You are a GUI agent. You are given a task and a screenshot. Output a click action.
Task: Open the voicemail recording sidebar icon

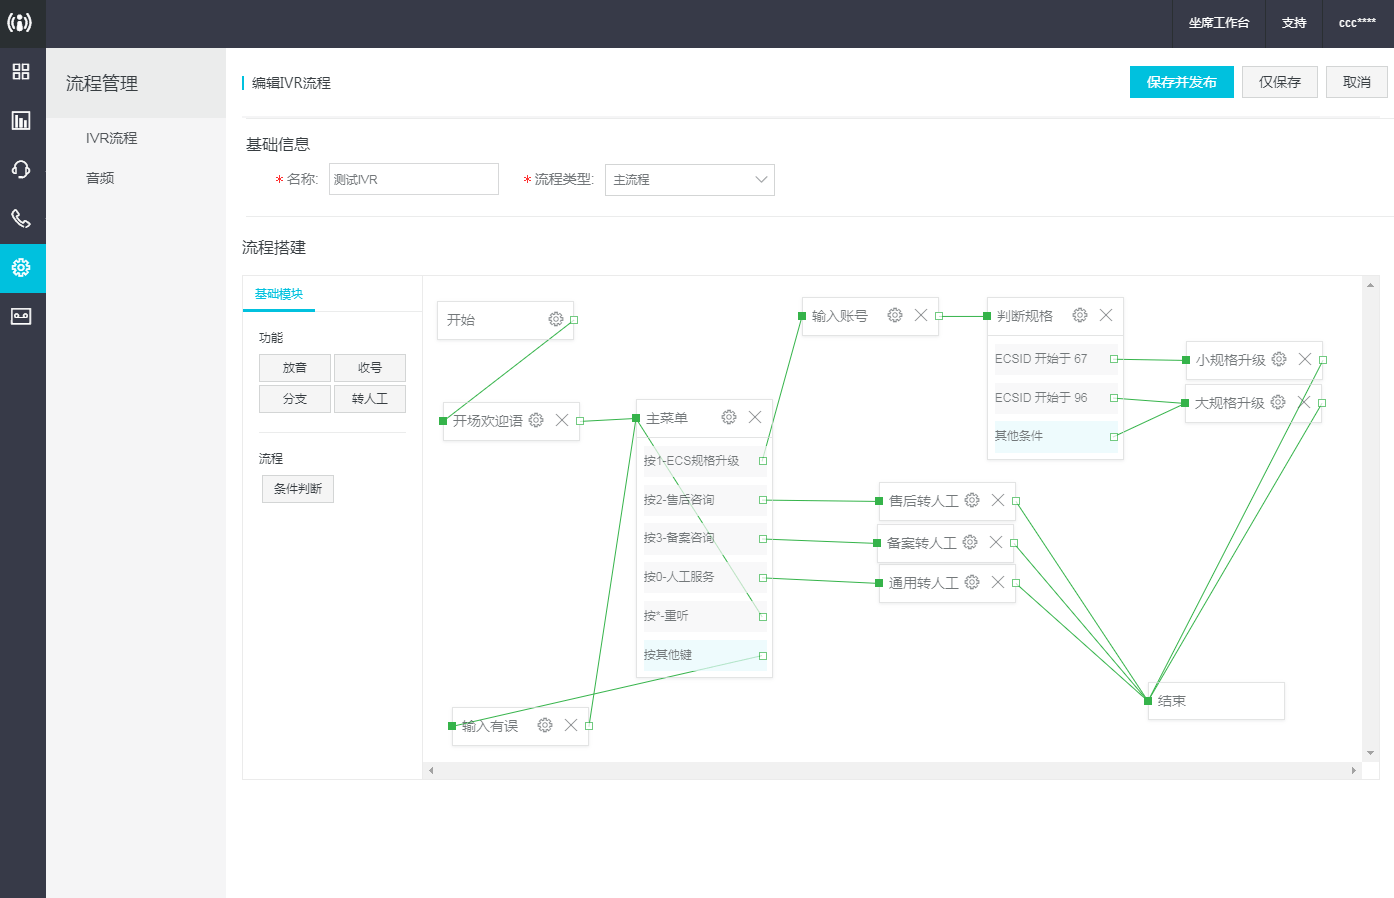[21, 317]
